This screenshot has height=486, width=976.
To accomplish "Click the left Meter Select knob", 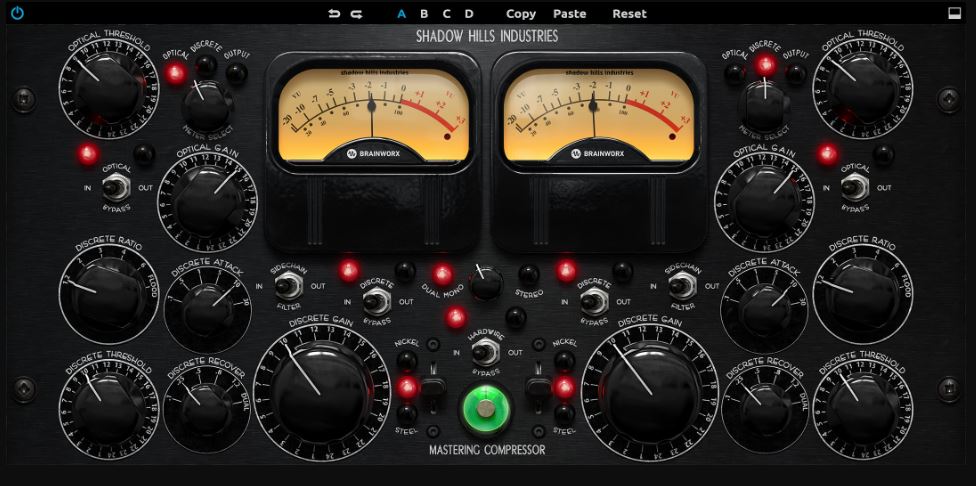I will pos(207,106).
